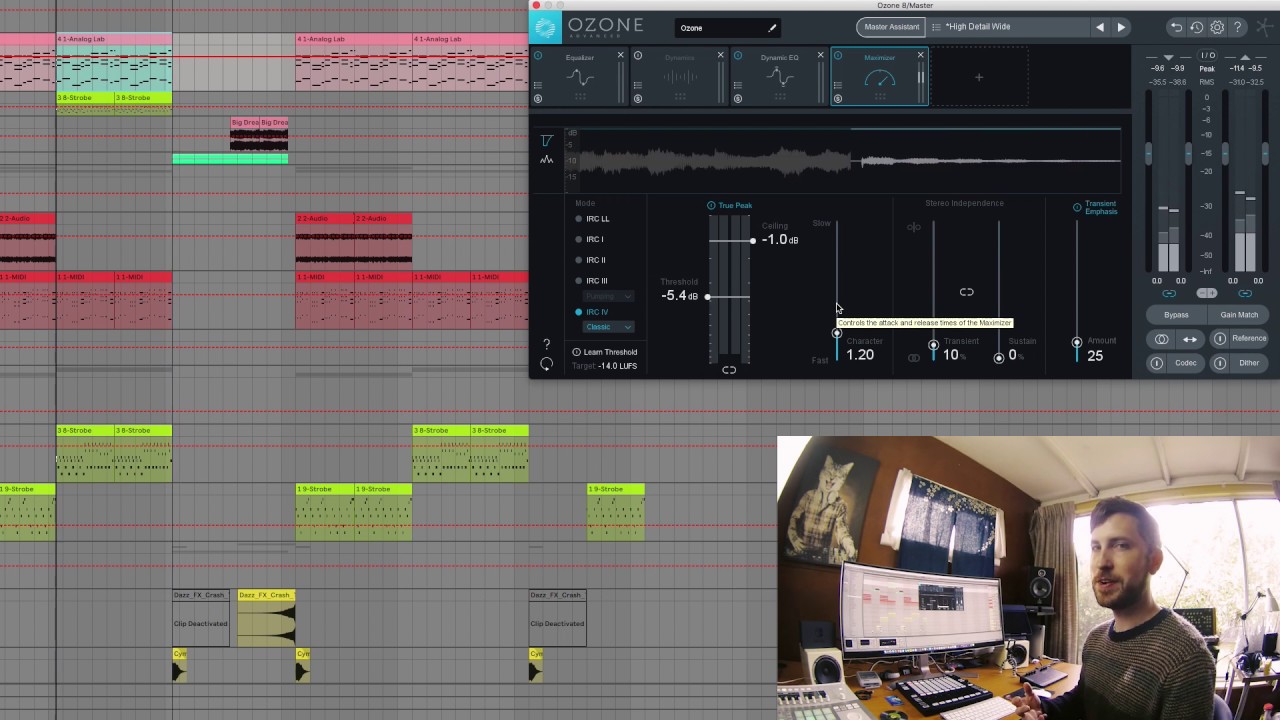The height and width of the screenshot is (720, 1280).
Task: Enable Codec preview toggle
Action: pyautogui.click(x=1157, y=363)
